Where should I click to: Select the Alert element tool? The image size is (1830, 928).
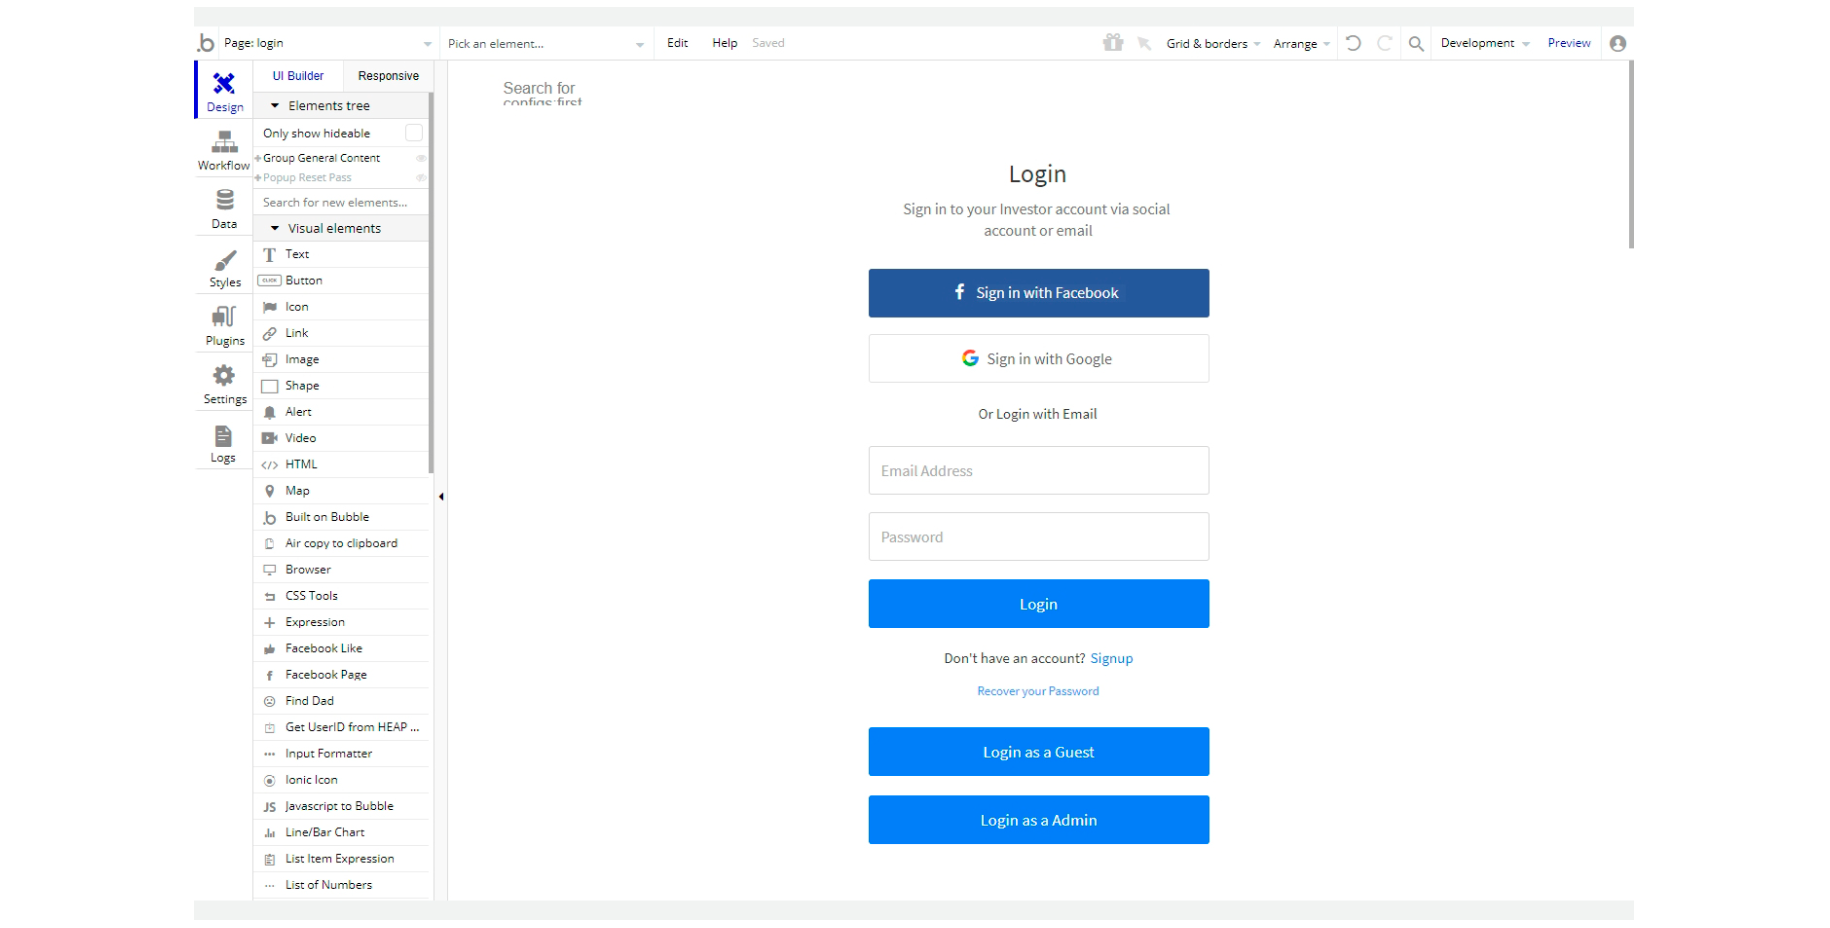[x=342, y=412]
